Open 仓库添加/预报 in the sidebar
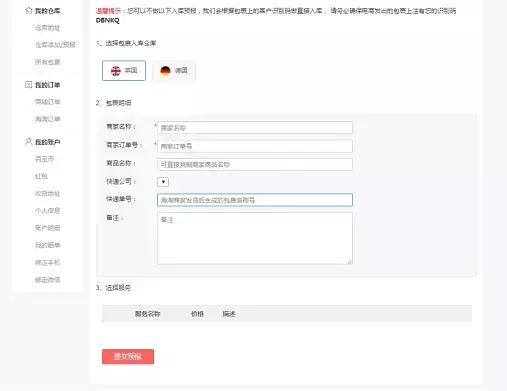Viewport: 507px width, 391px height. (x=55, y=45)
